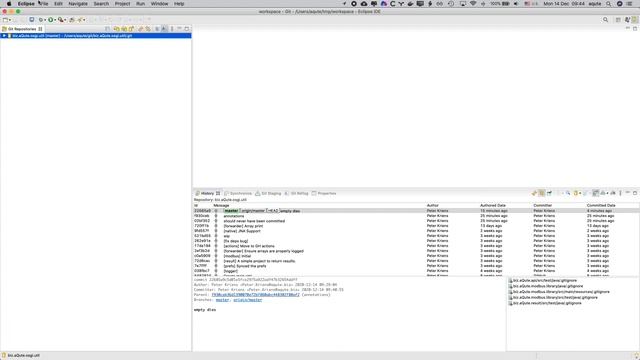Switch to the History tab
This screenshot has width=640, height=360.
coord(207,193)
